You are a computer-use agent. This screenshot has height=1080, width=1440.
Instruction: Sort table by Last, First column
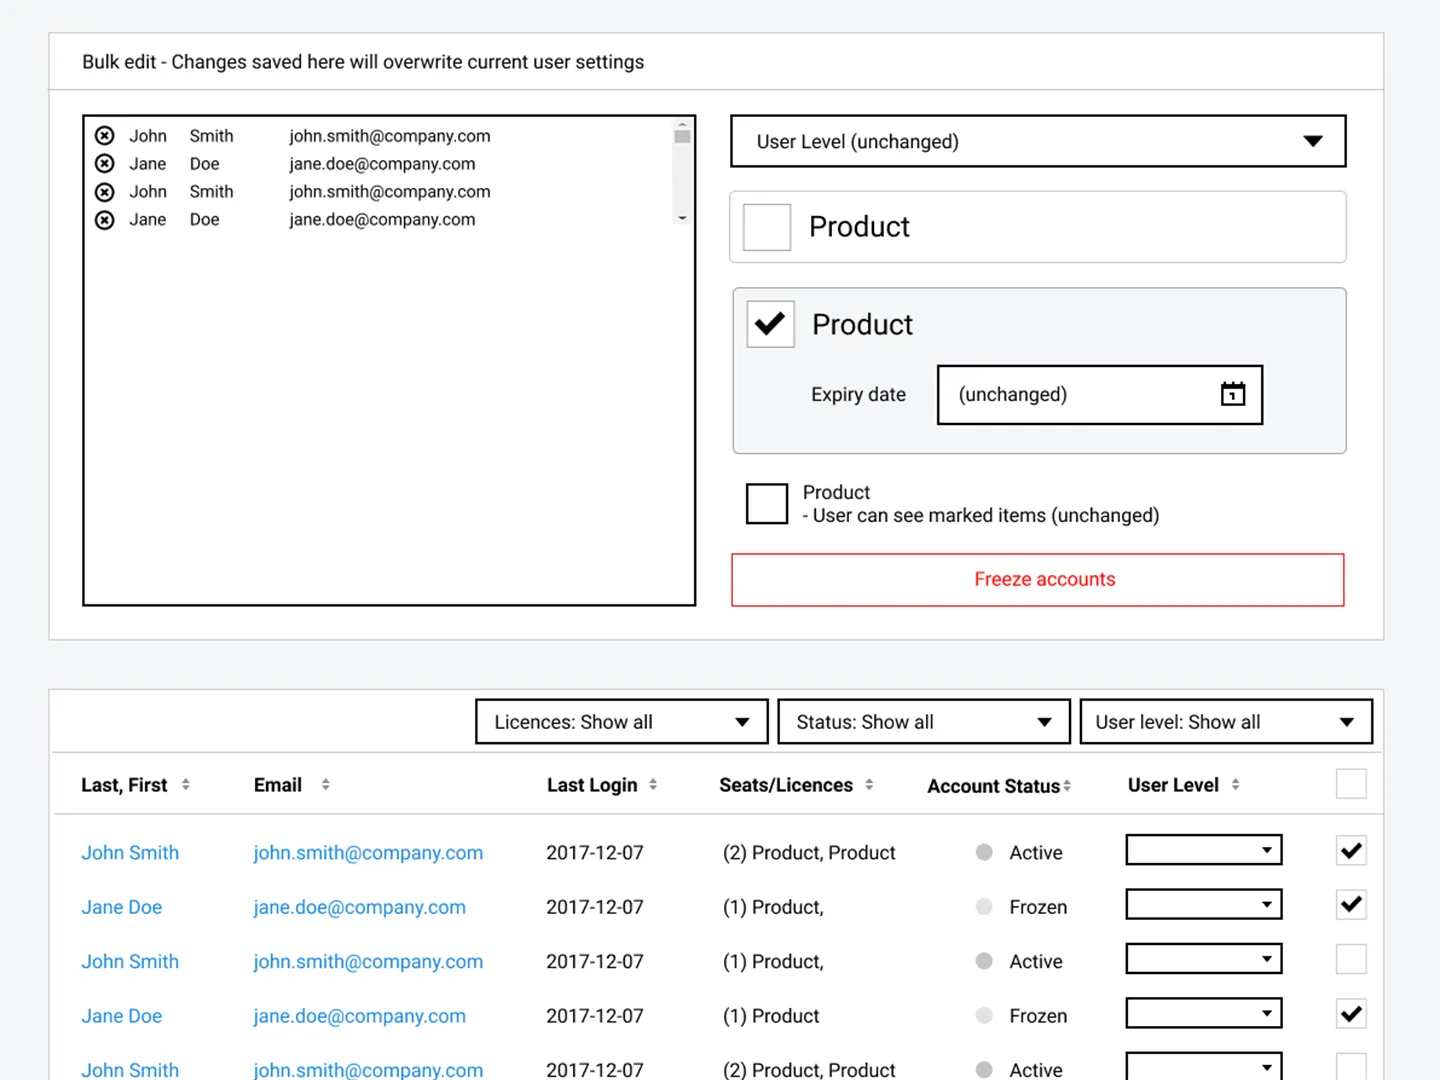point(186,785)
